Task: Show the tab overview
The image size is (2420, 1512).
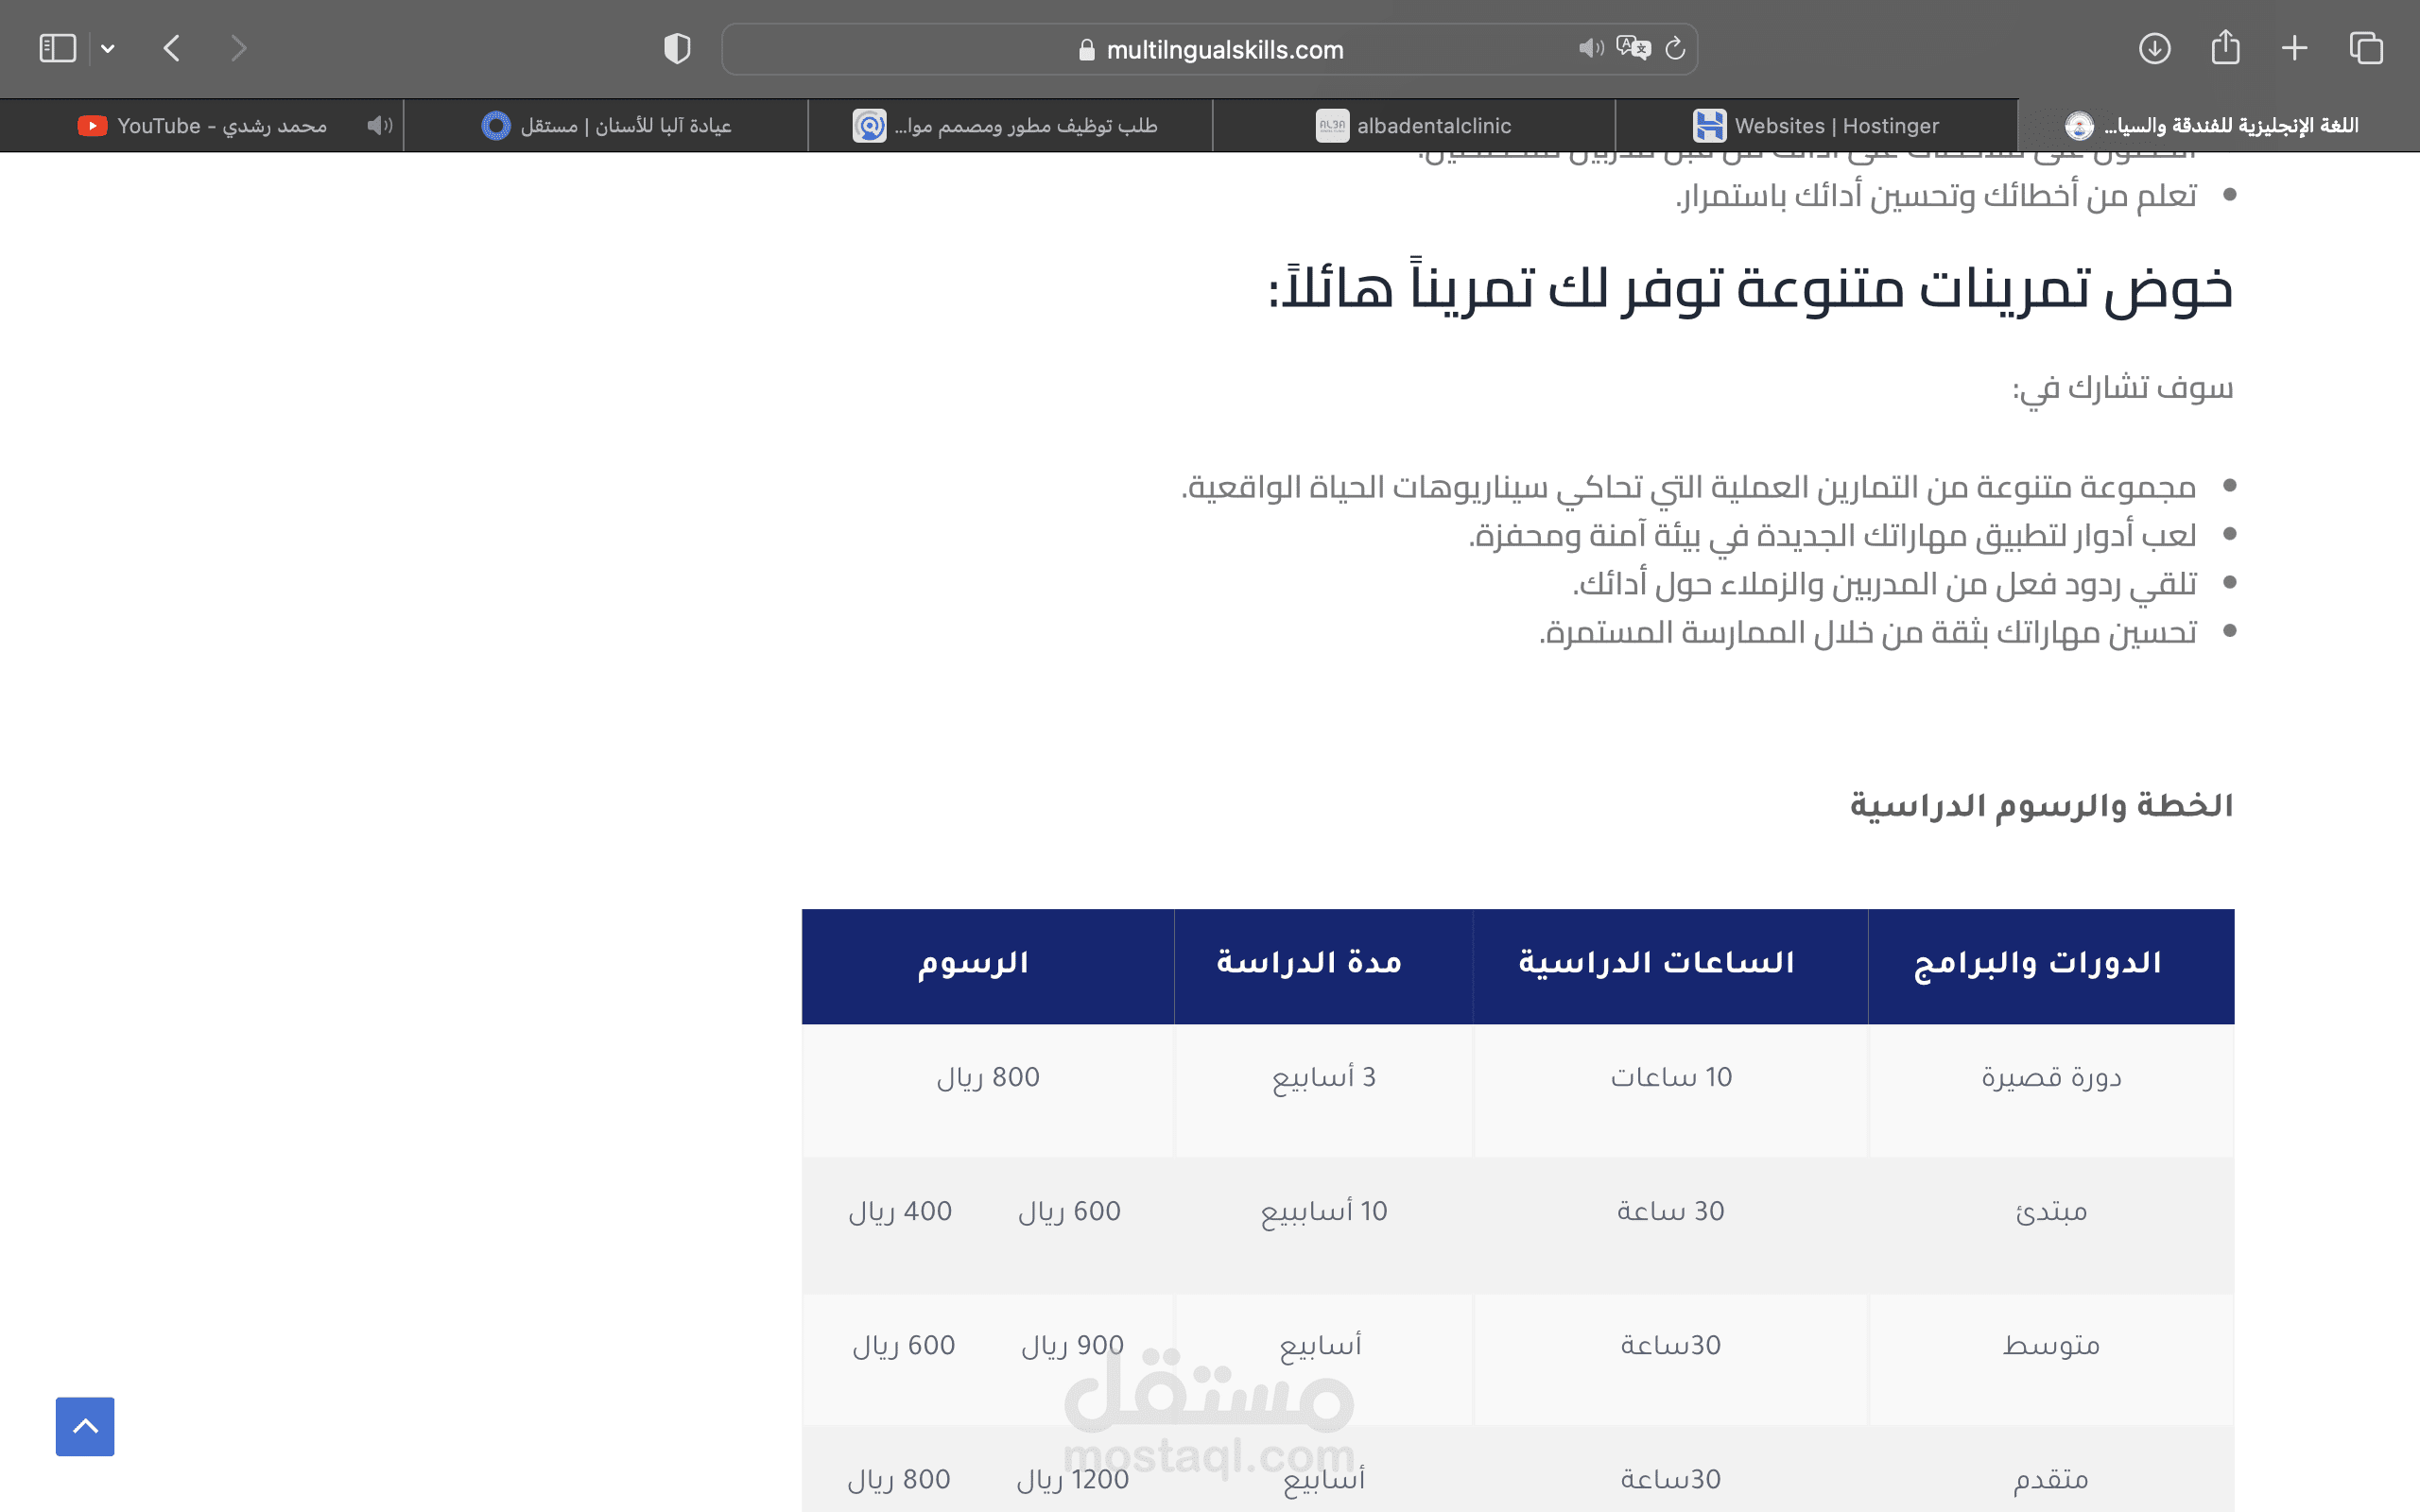Action: 2366,48
